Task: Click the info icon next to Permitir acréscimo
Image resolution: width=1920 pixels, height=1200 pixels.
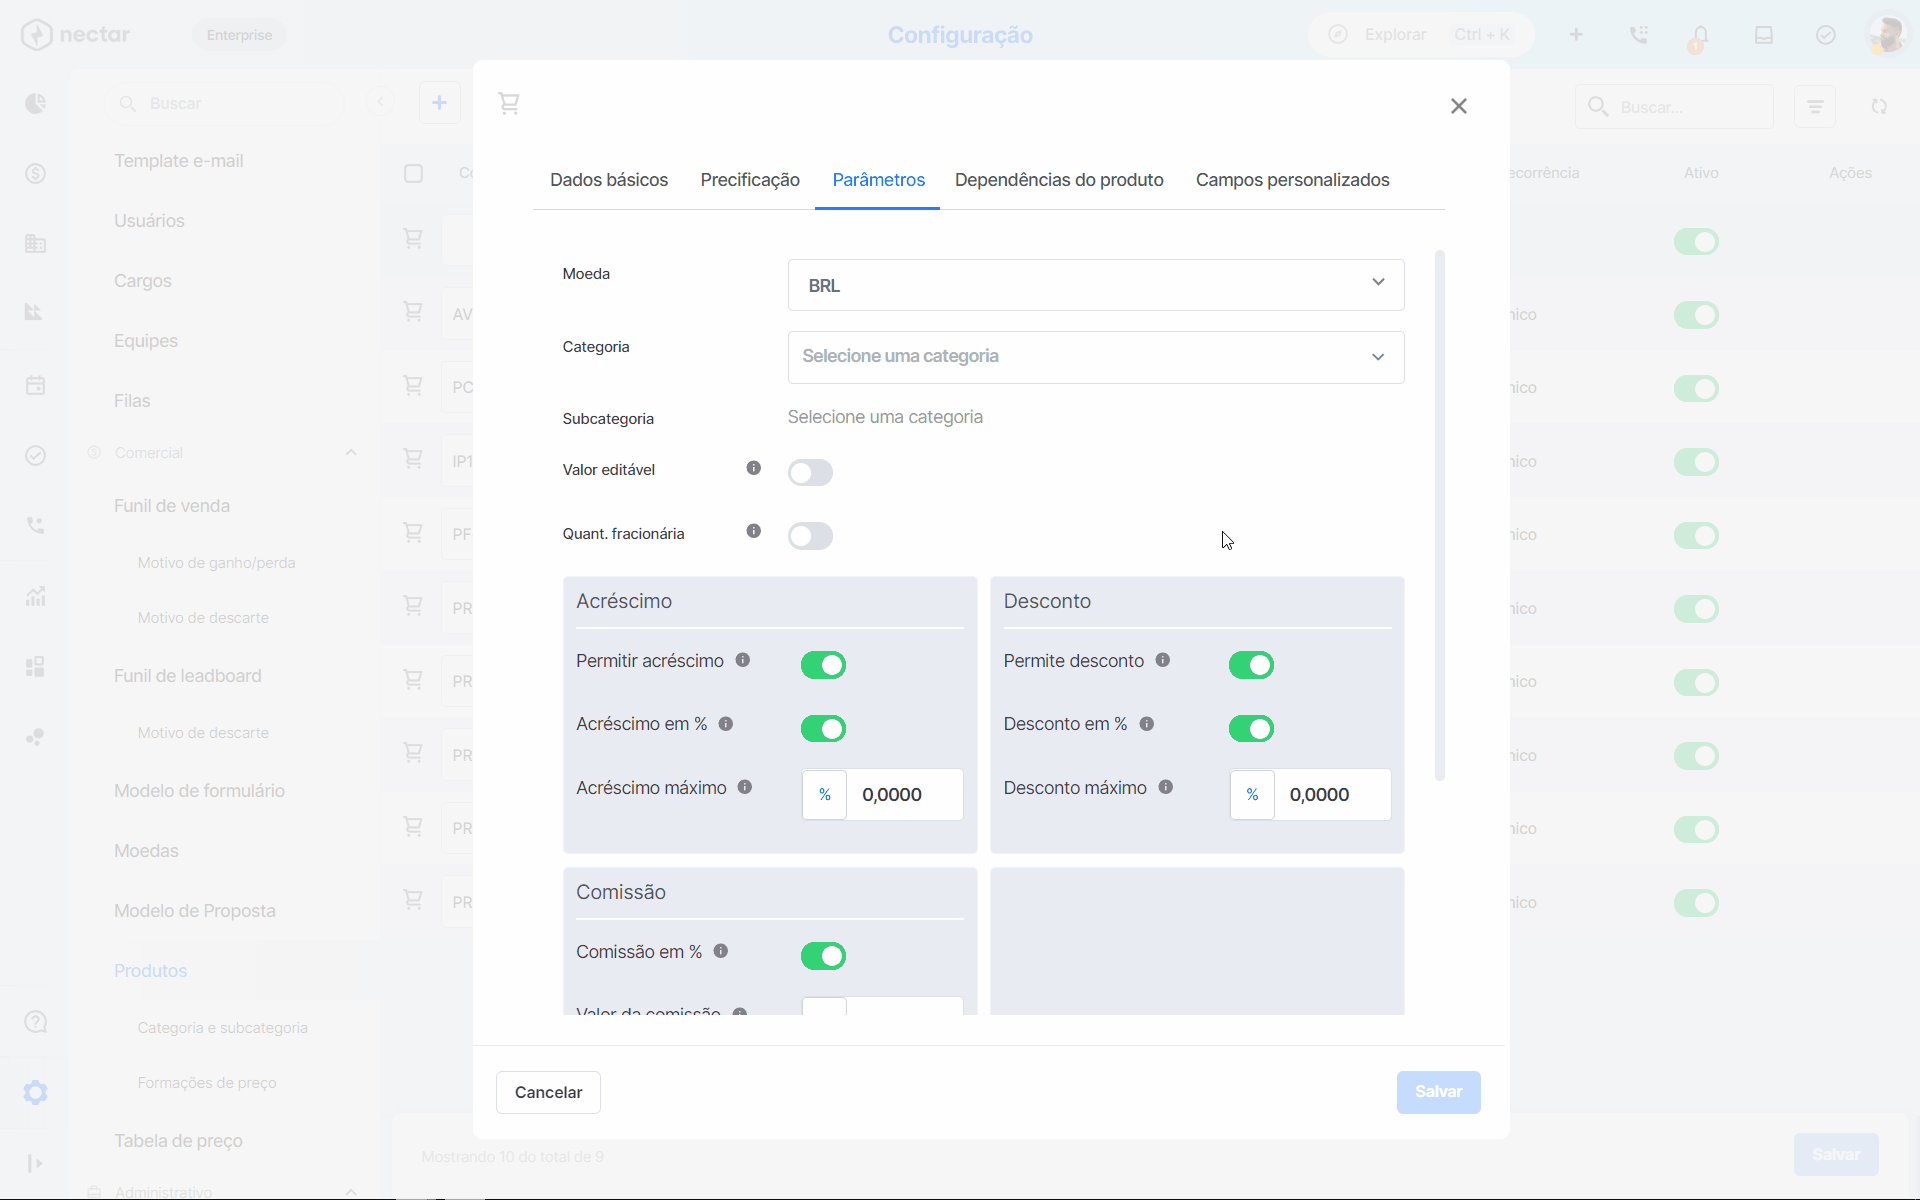Action: [x=743, y=660]
